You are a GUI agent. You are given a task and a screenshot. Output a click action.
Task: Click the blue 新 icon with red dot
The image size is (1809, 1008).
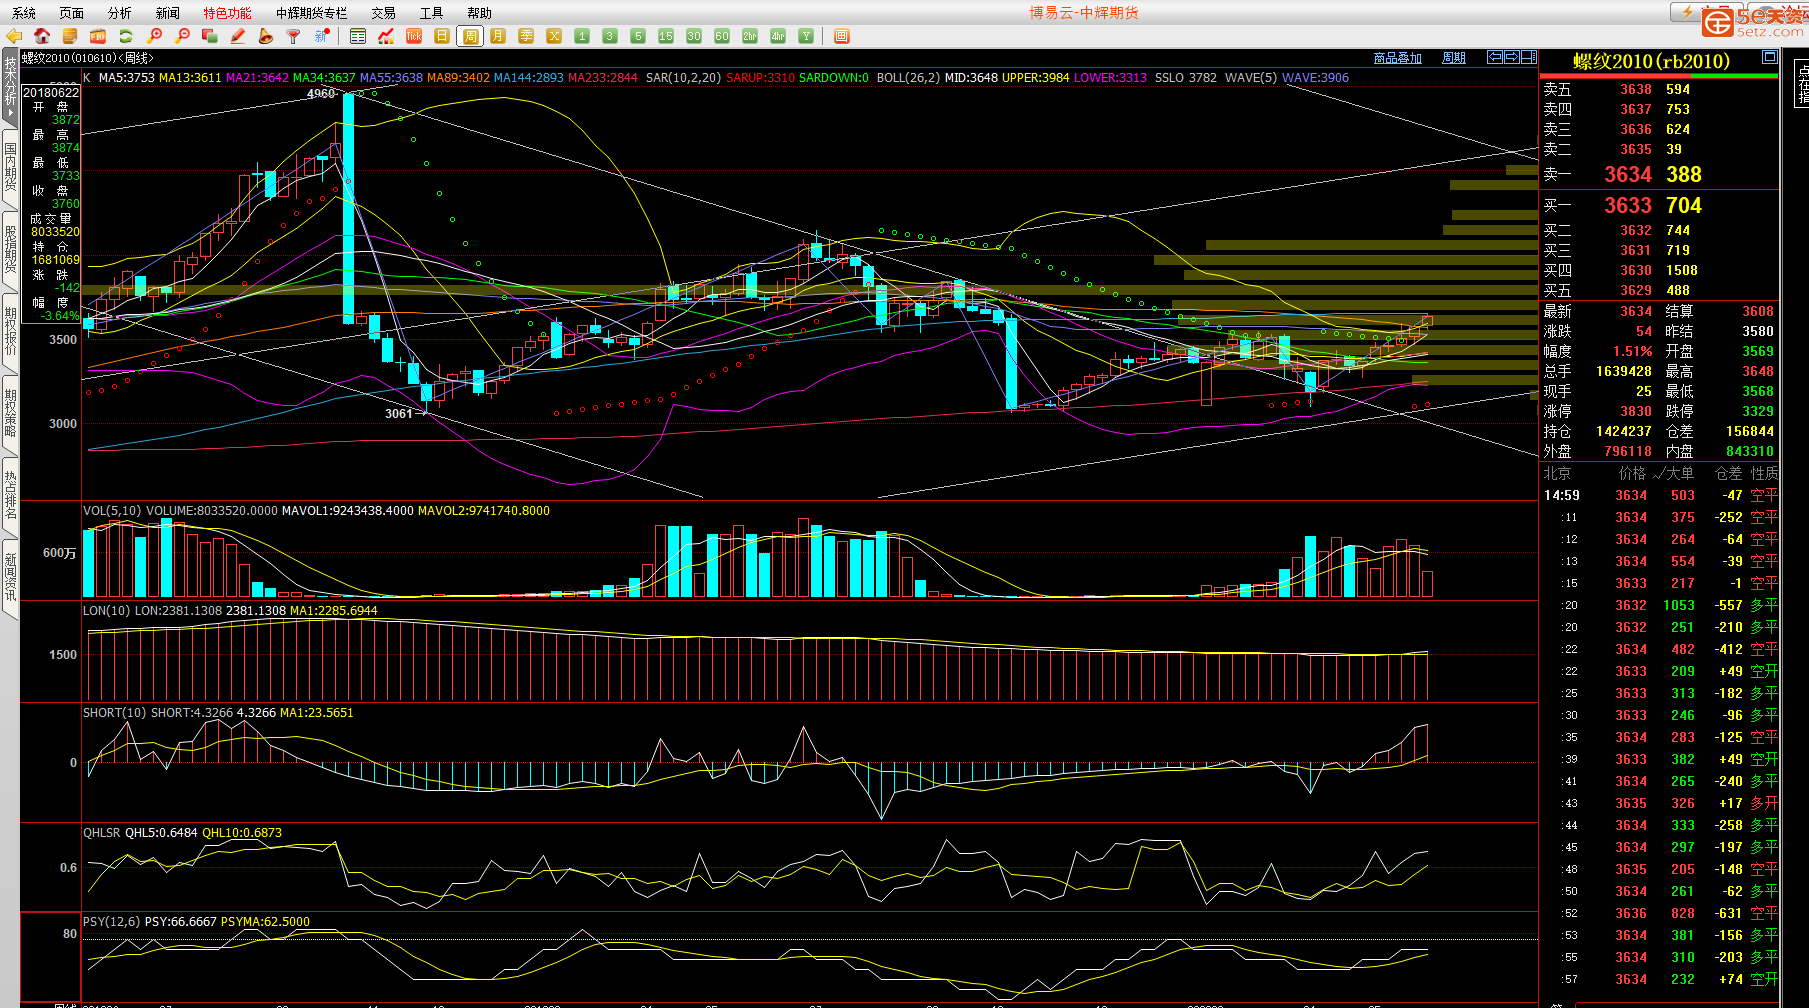pos(322,36)
